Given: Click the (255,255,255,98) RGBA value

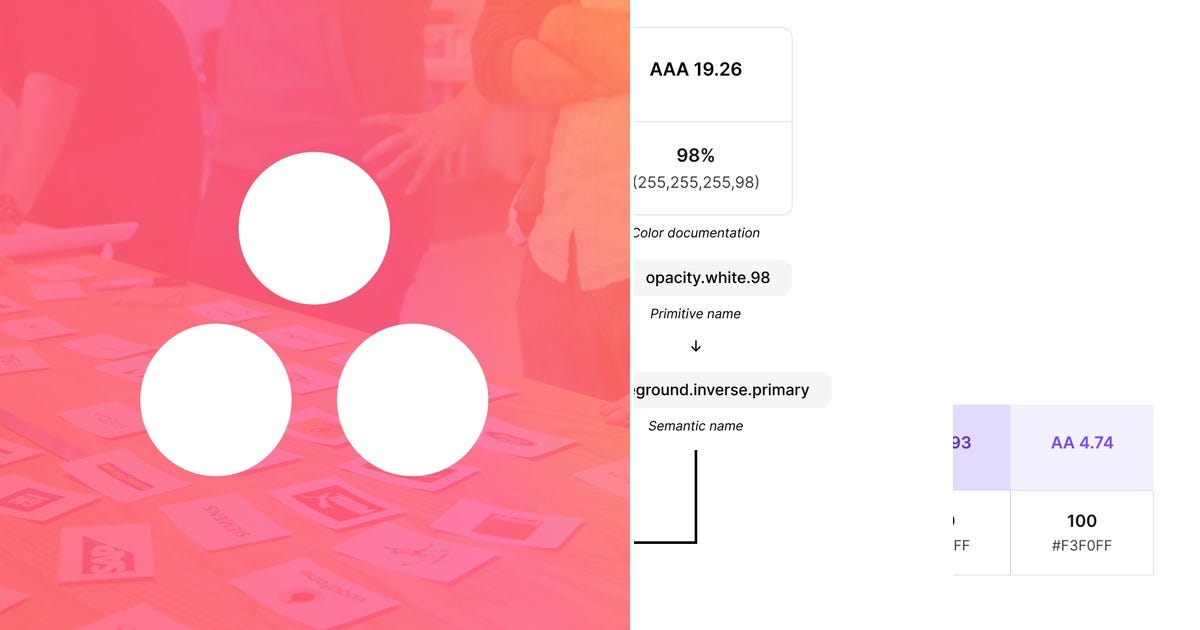Looking at the screenshot, I should [697, 182].
